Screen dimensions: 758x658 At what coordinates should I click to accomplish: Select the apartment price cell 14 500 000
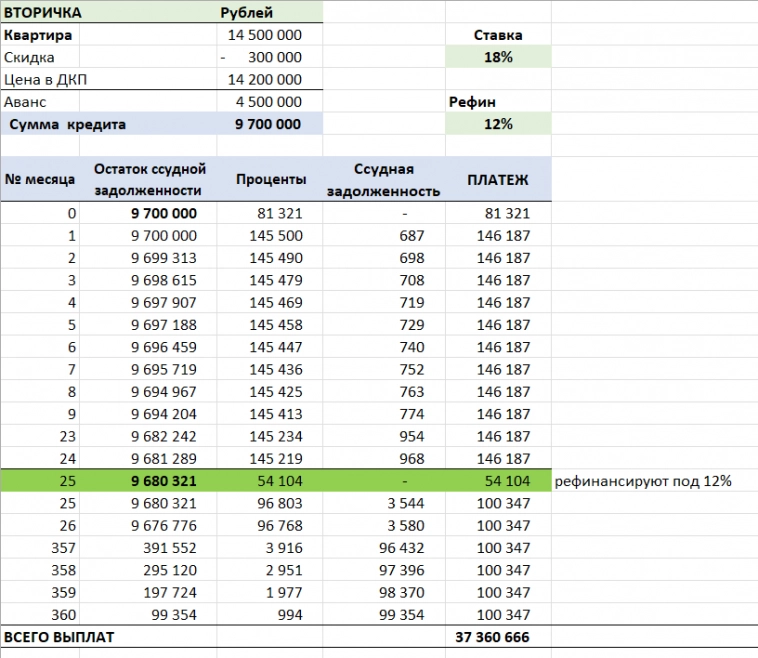(265, 35)
